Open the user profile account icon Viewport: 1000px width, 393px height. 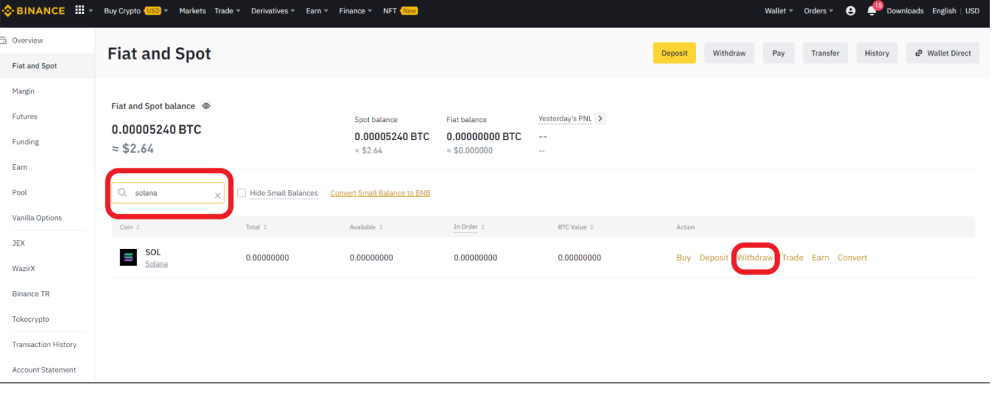[x=850, y=11]
